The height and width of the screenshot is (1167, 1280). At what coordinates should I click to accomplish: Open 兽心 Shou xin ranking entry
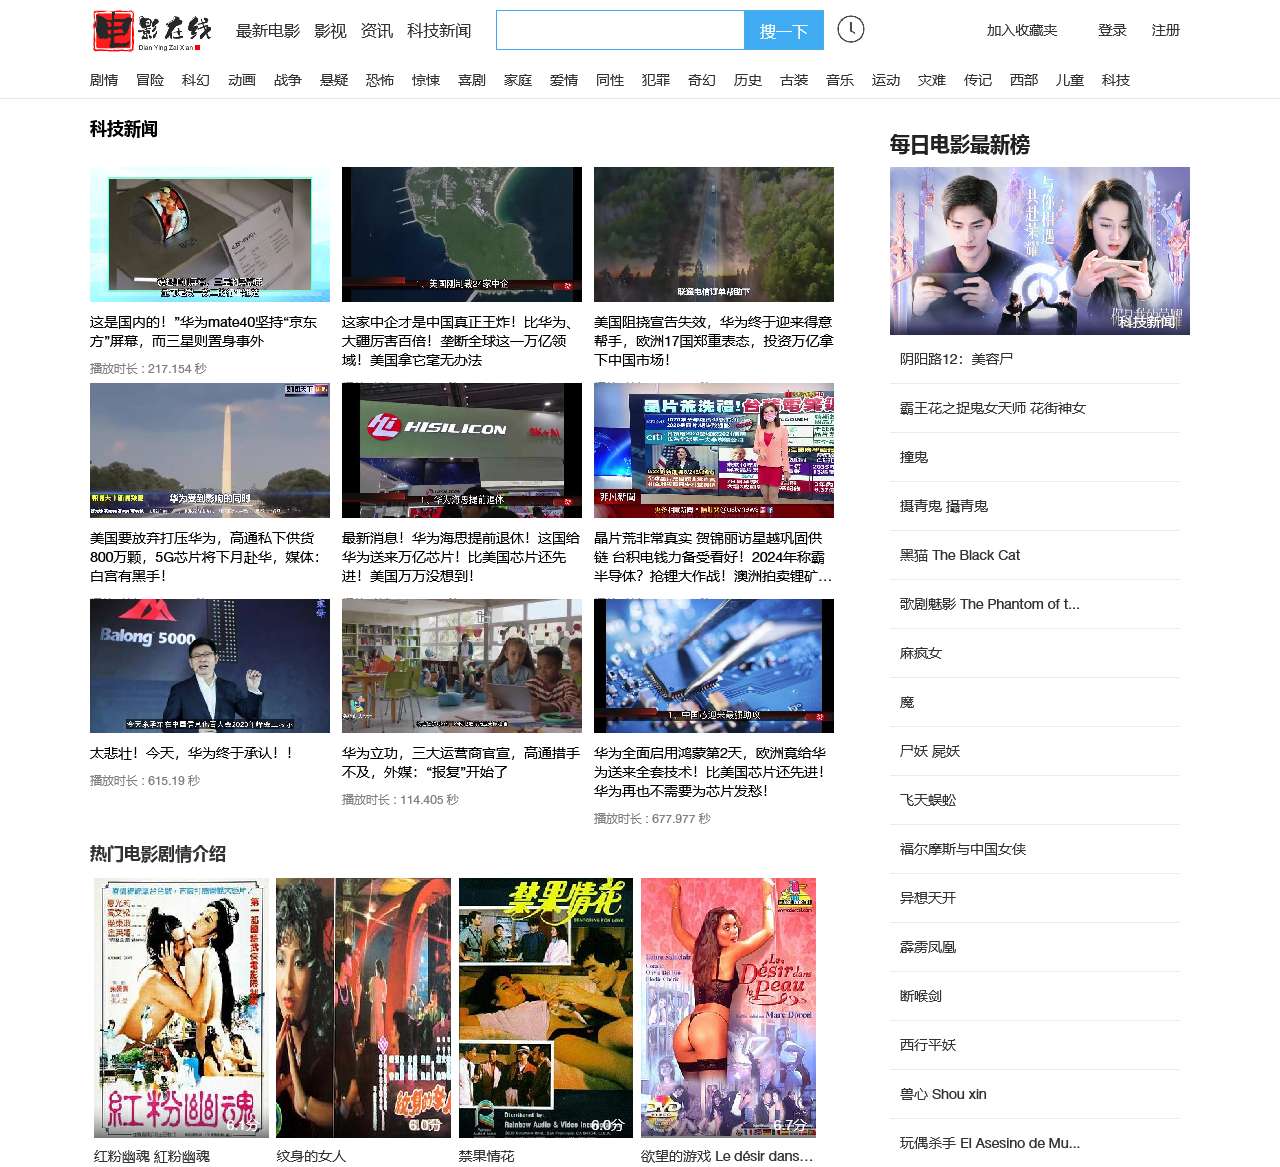pyautogui.click(x=943, y=1094)
